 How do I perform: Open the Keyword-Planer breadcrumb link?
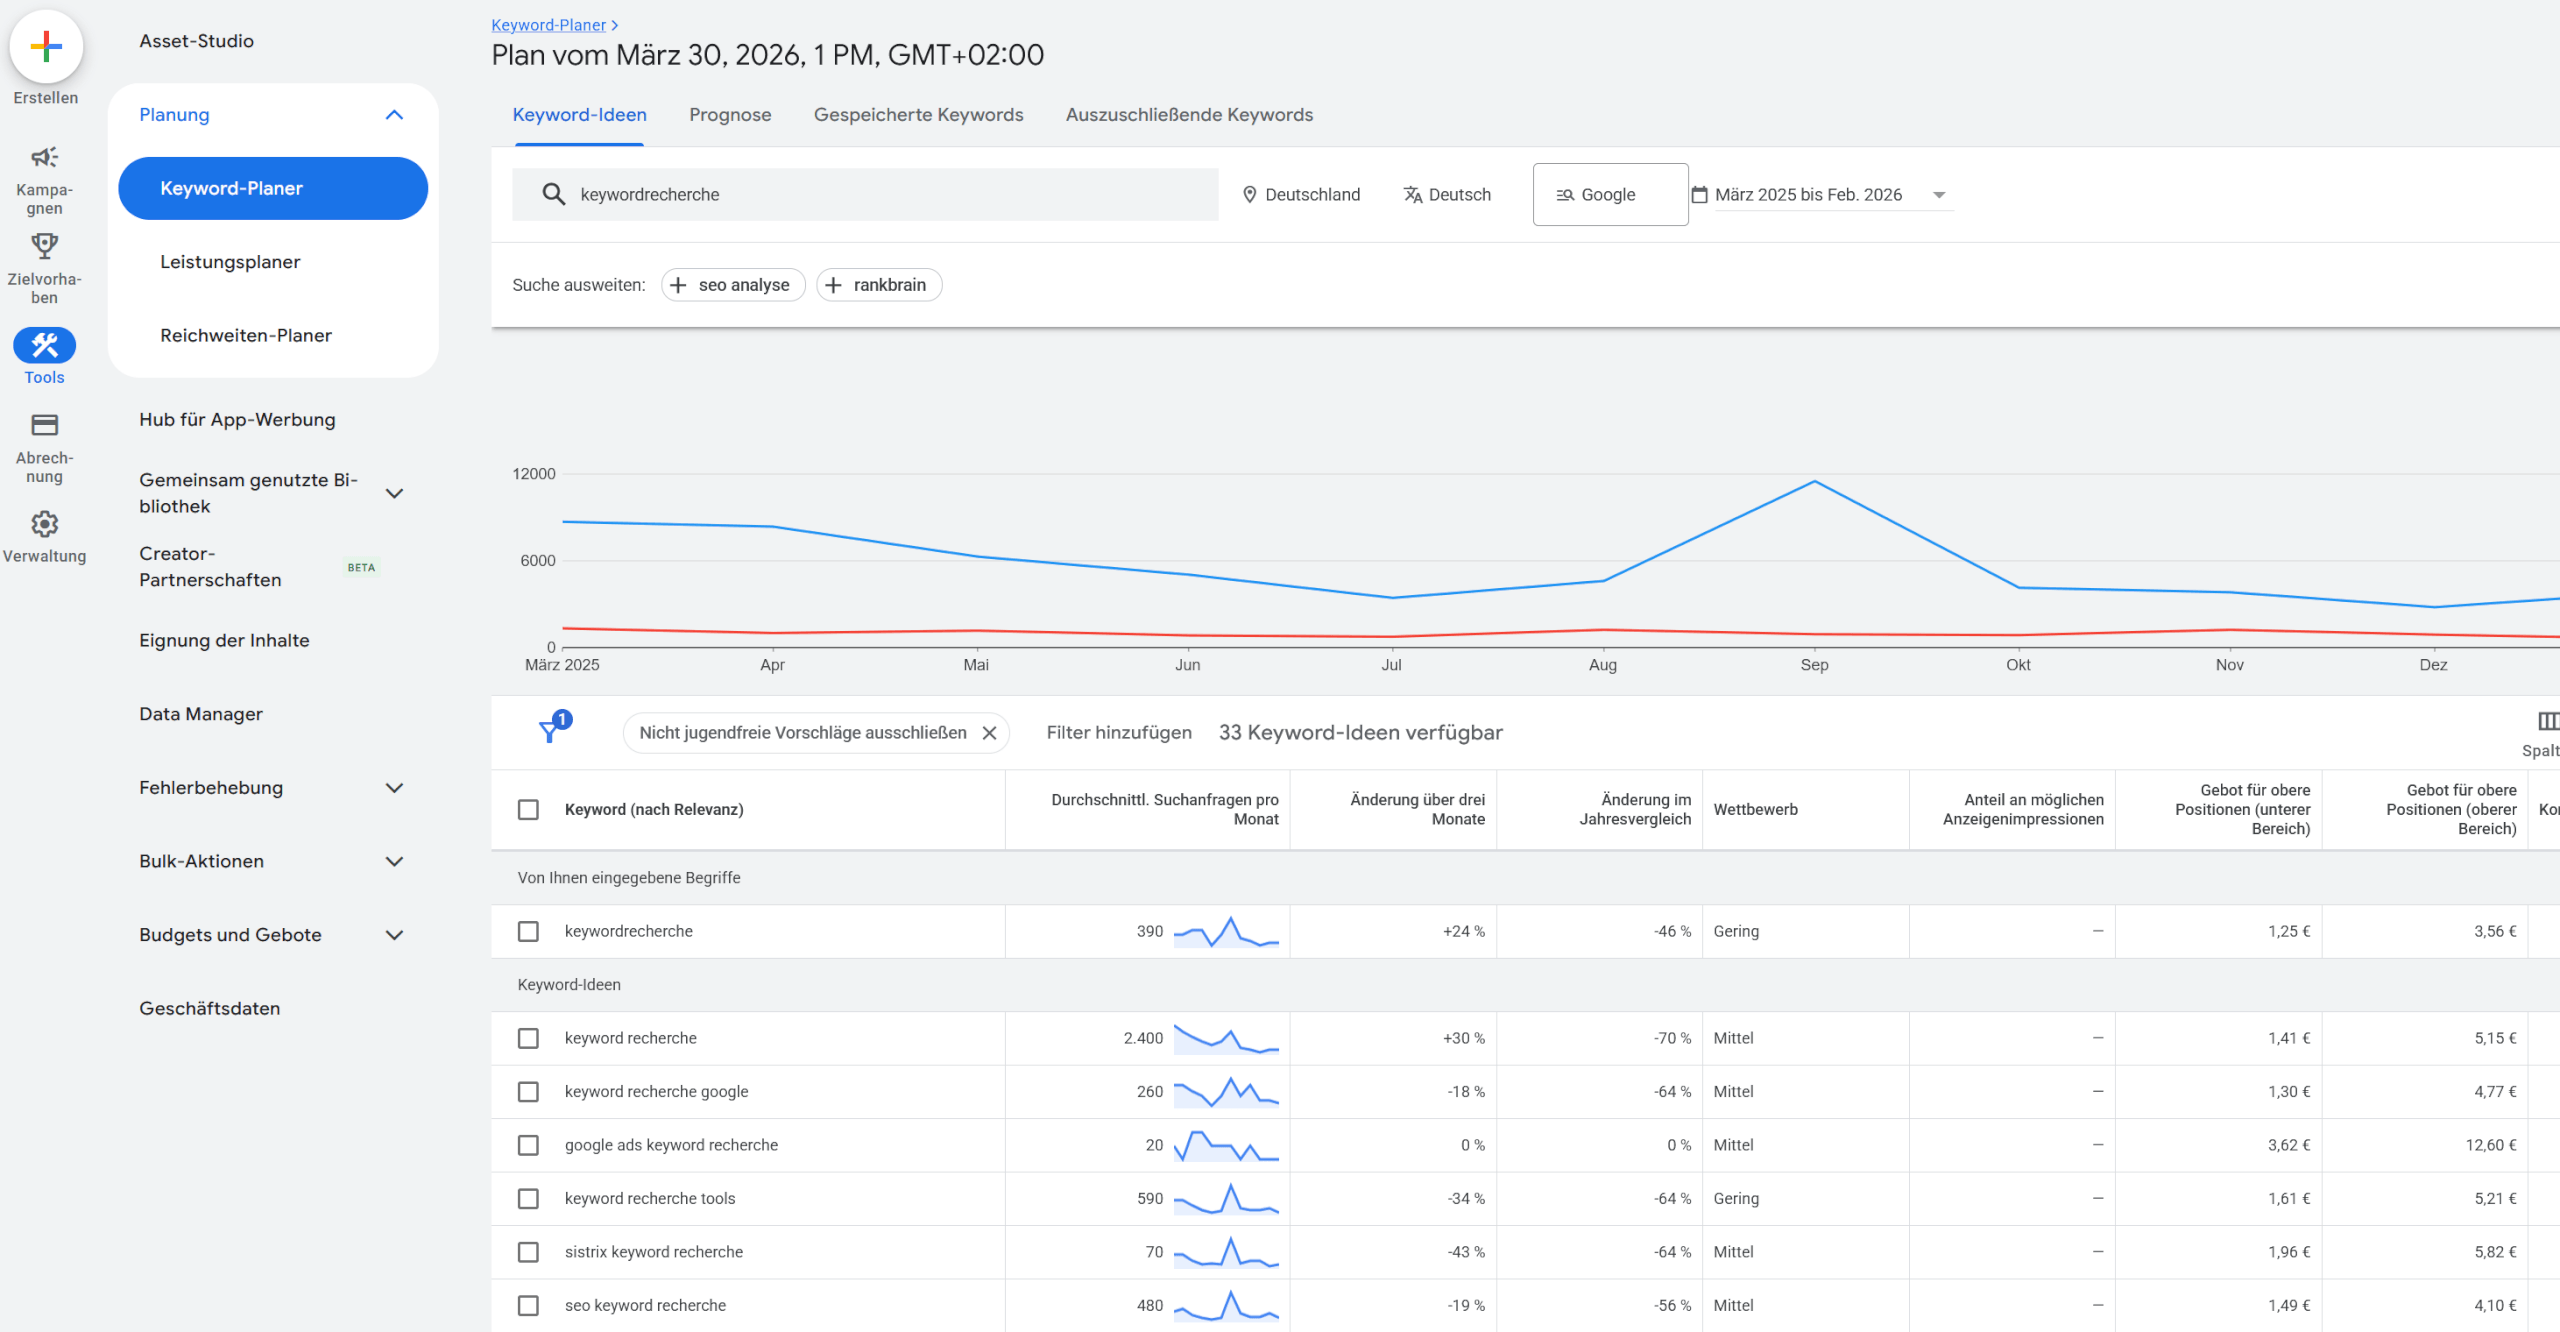pos(548,24)
